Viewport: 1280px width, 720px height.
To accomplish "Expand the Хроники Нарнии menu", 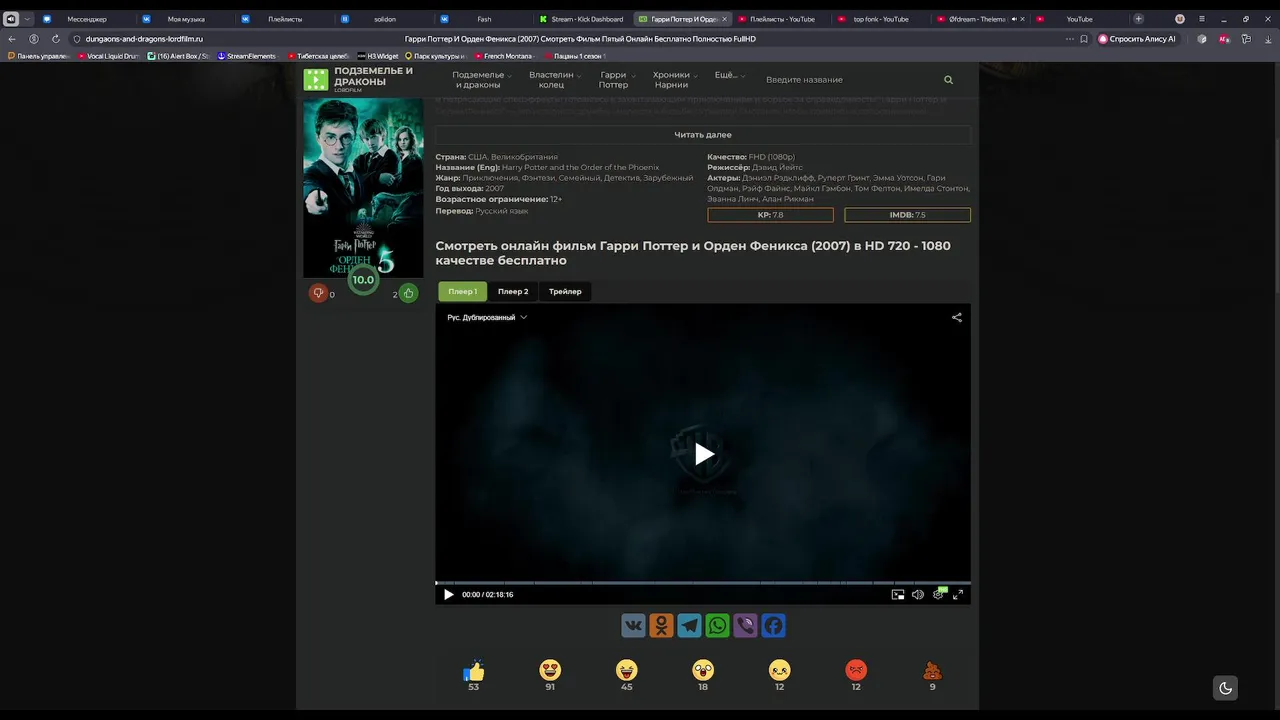I will pyautogui.click(x=673, y=80).
